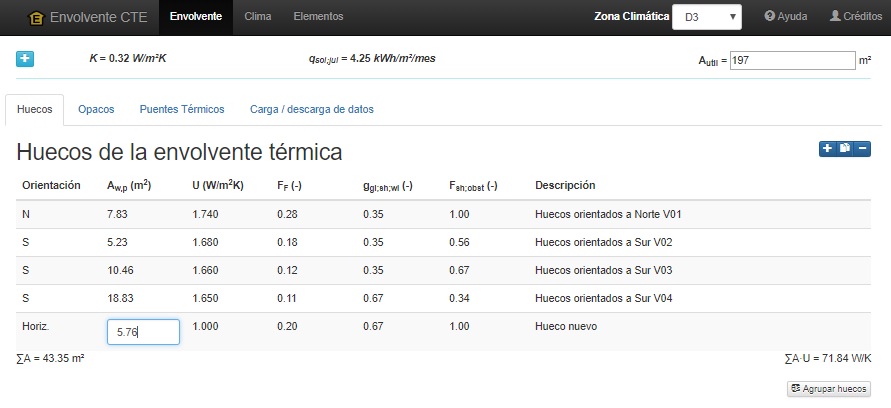The width and height of the screenshot is (891, 408).
Task: Open the Zona Climática D3 dropdown
Action: pos(707,17)
